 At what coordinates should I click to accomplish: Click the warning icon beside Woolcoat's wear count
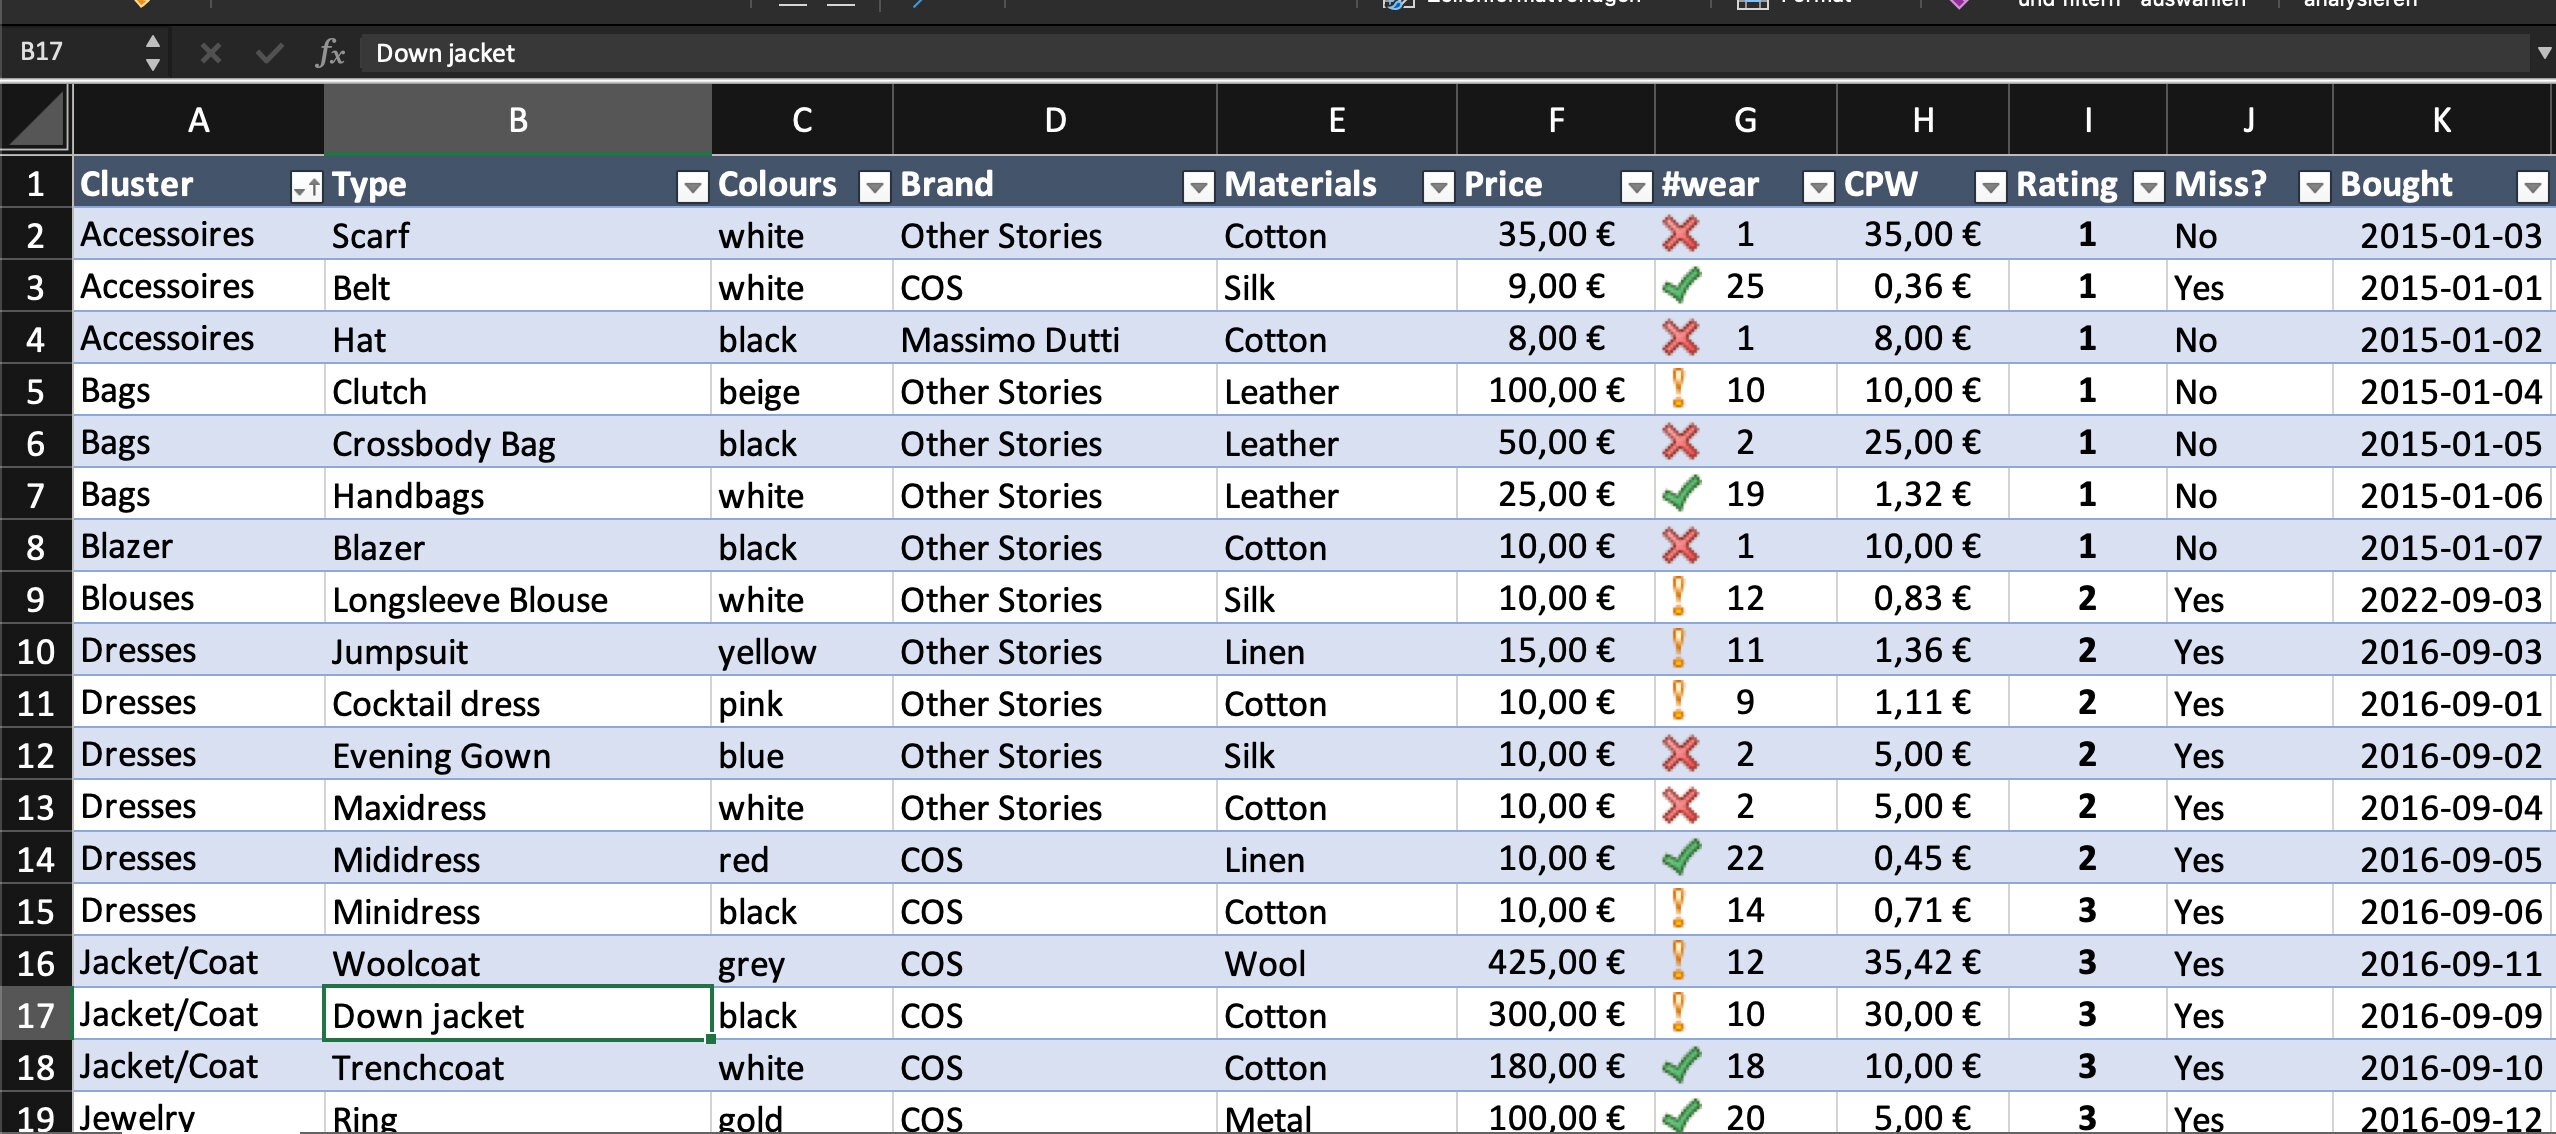pyautogui.click(x=1679, y=962)
